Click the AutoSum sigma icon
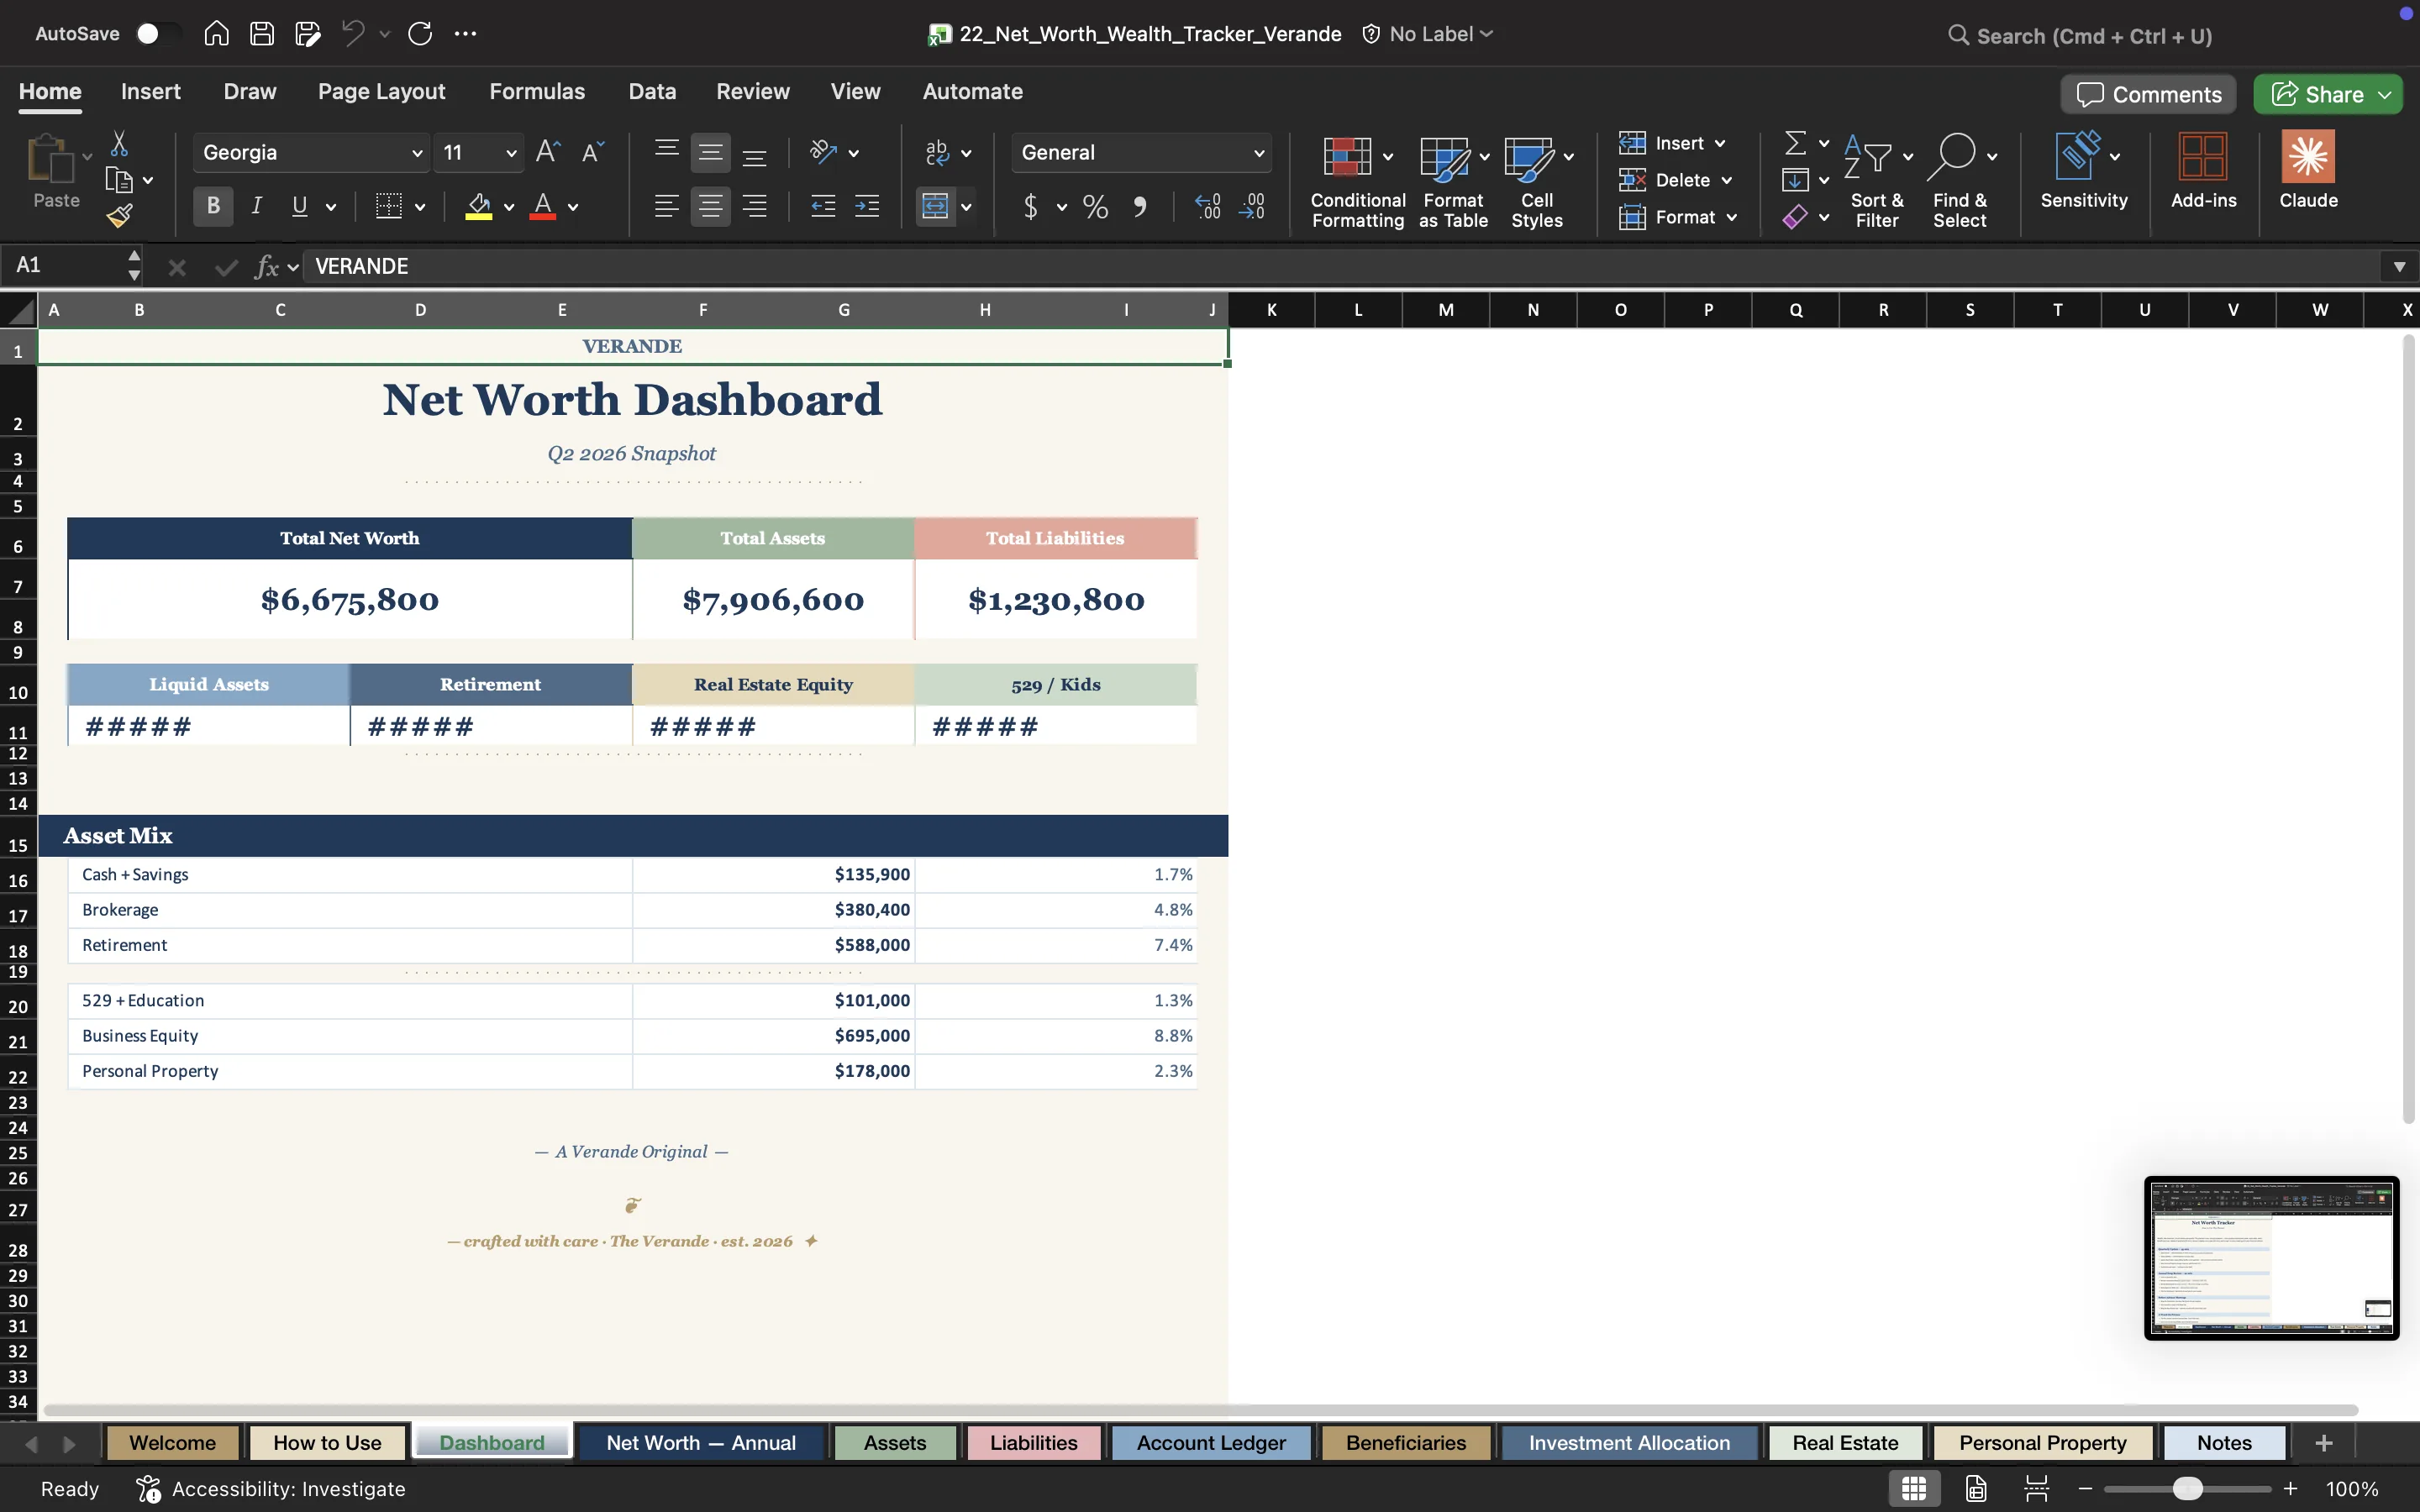The height and width of the screenshot is (1512, 2420). pos(1796,143)
